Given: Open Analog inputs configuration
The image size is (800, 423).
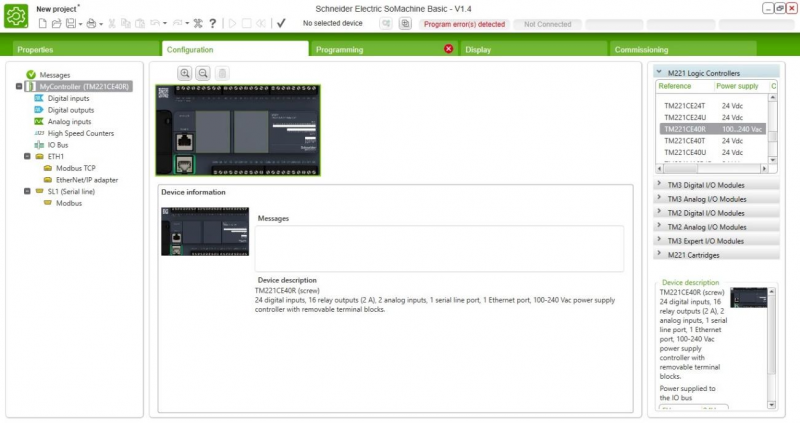Looking at the screenshot, I should [69, 122].
